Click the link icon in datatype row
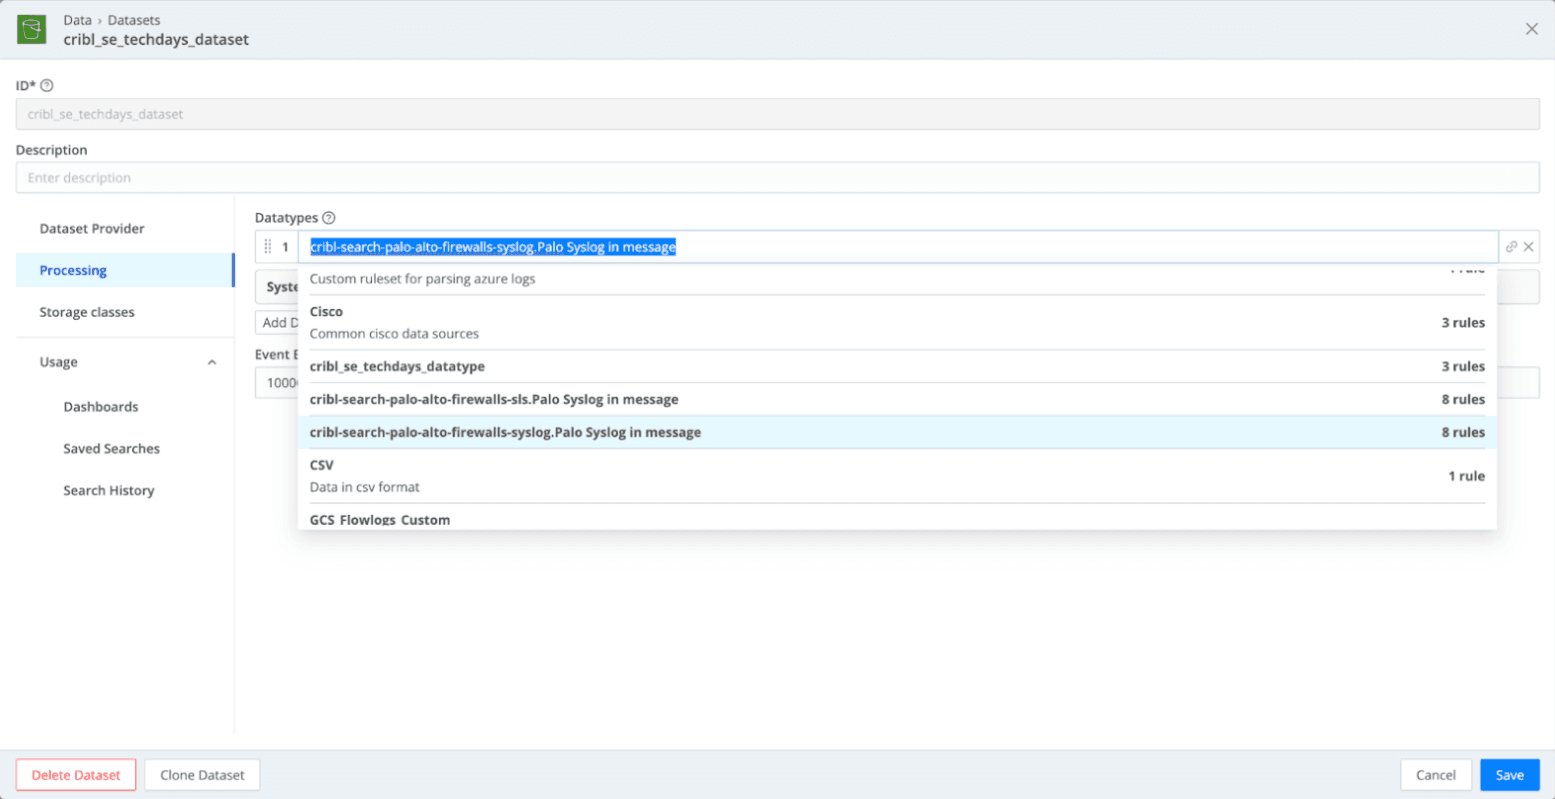The width and height of the screenshot is (1555, 799). point(1510,247)
